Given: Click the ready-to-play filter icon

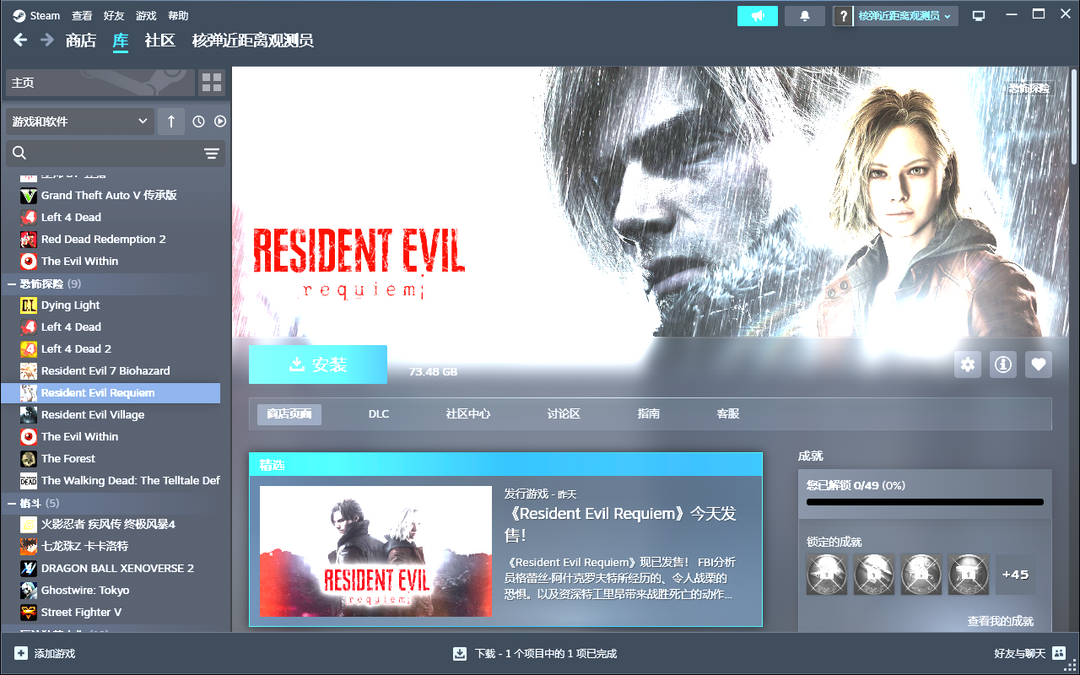Looking at the screenshot, I should pyautogui.click(x=220, y=121).
